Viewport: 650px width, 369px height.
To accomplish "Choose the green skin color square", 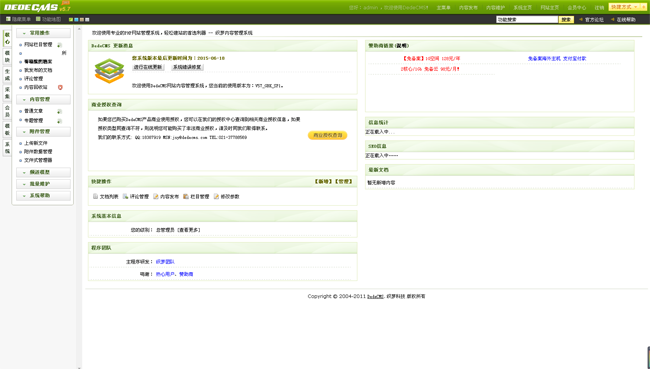I will coord(71,19).
